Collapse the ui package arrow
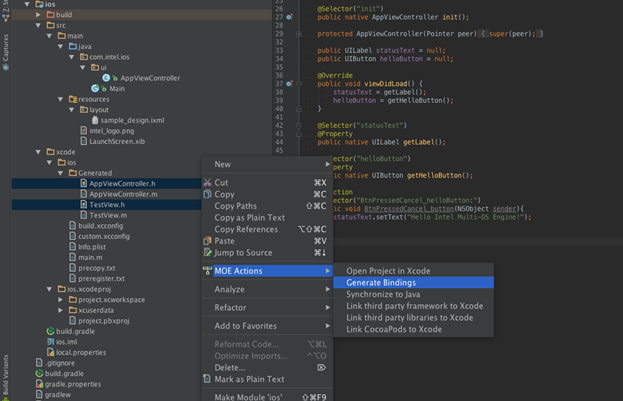The image size is (623, 401). pyautogui.click(x=83, y=67)
